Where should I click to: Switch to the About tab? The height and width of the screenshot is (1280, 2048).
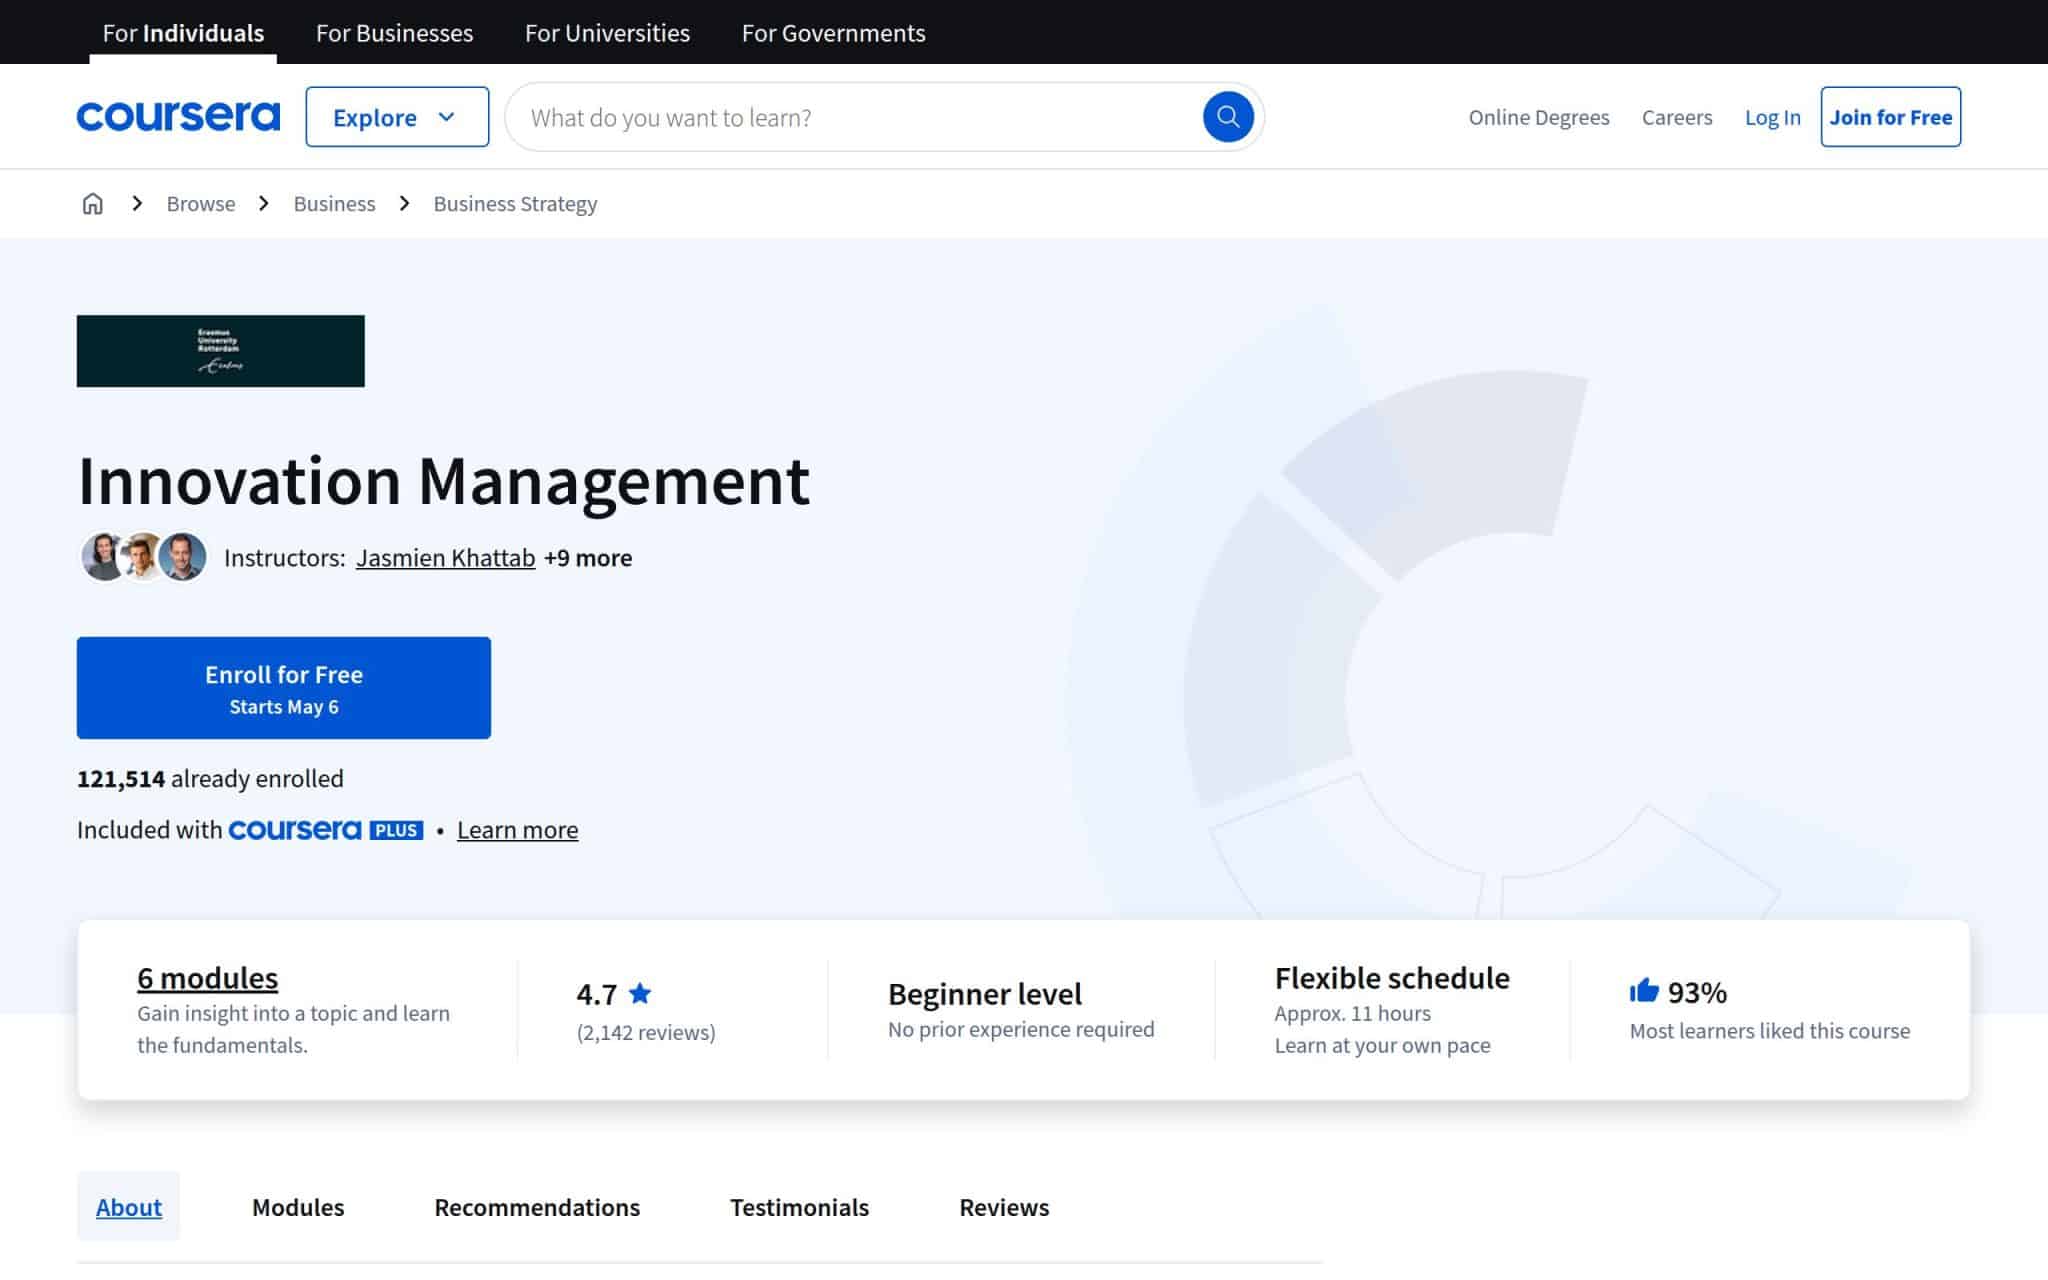pyautogui.click(x=129, y=1207)
